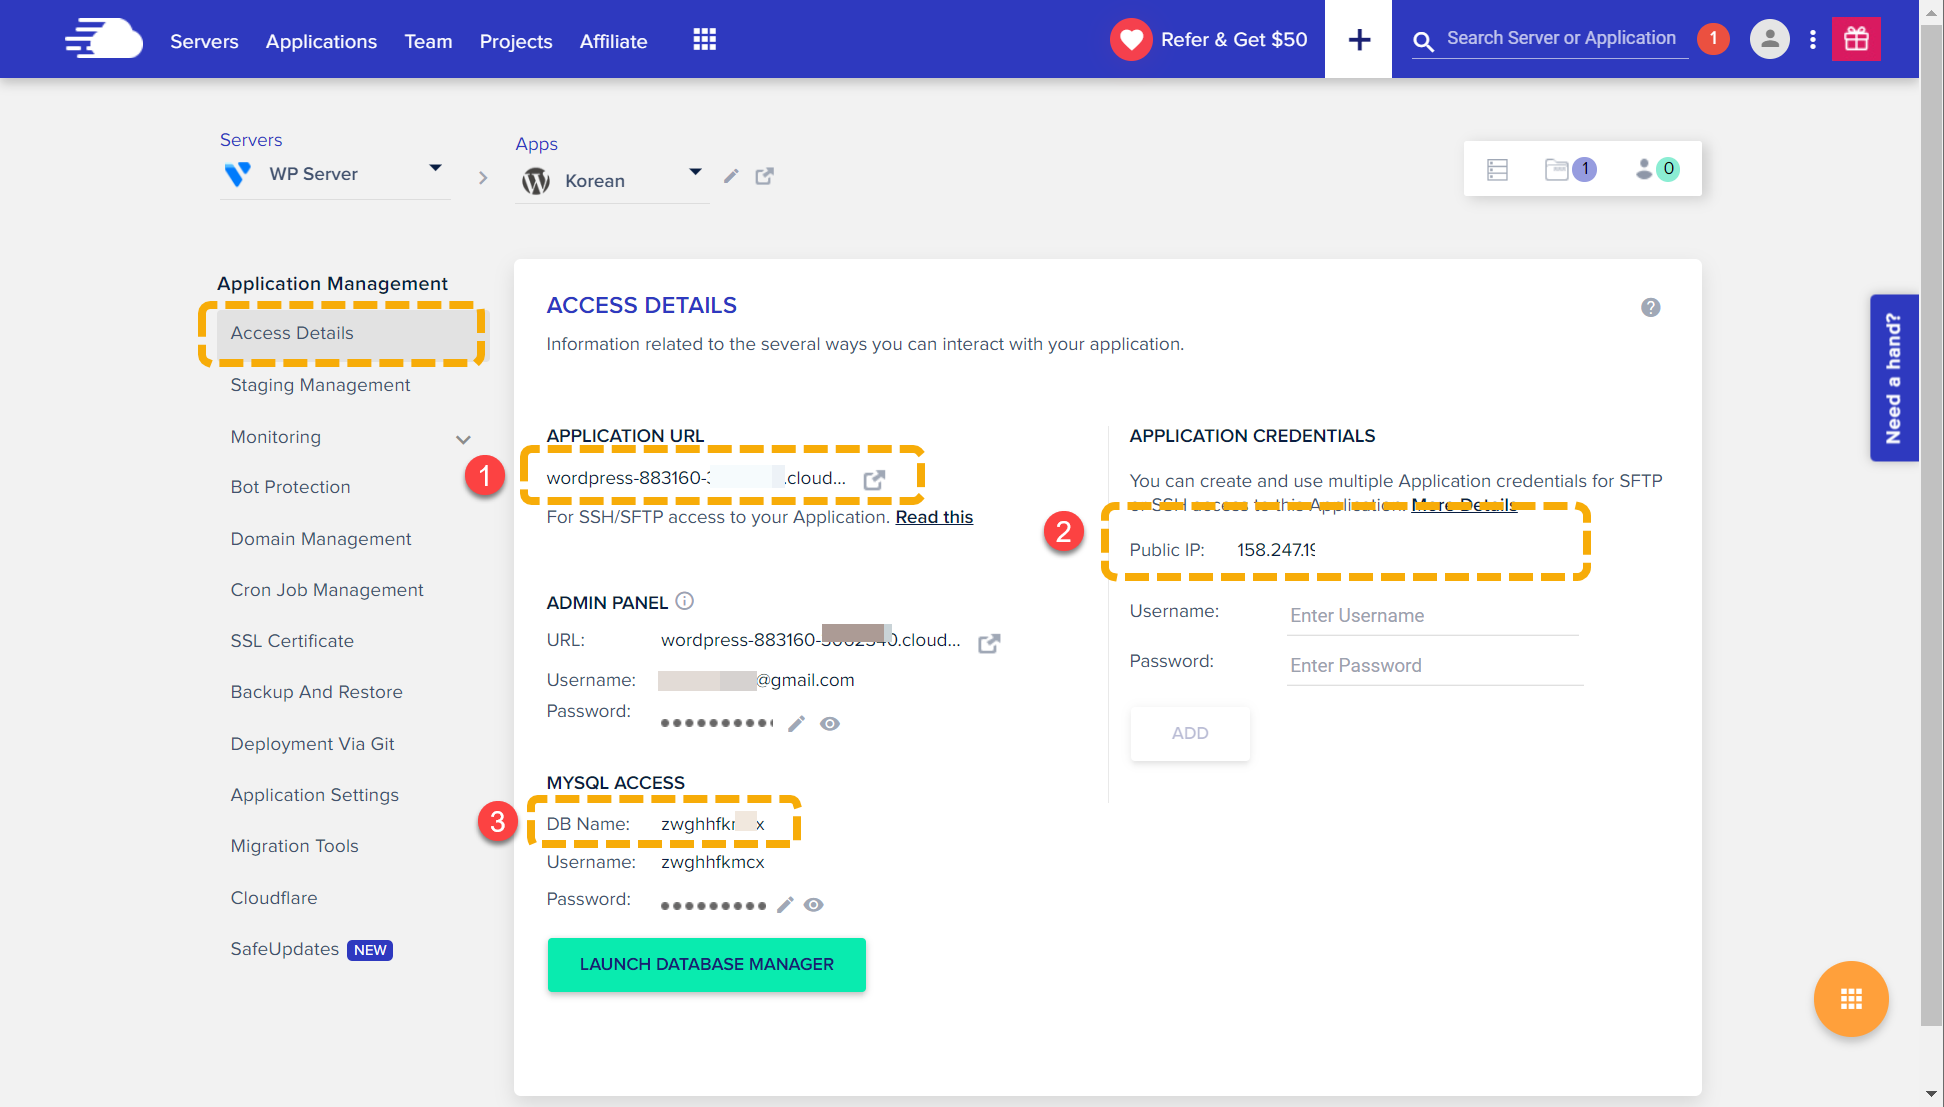Click the Enter Username field
The image size is (1944, 1107).
click(x=1432, y=616)
